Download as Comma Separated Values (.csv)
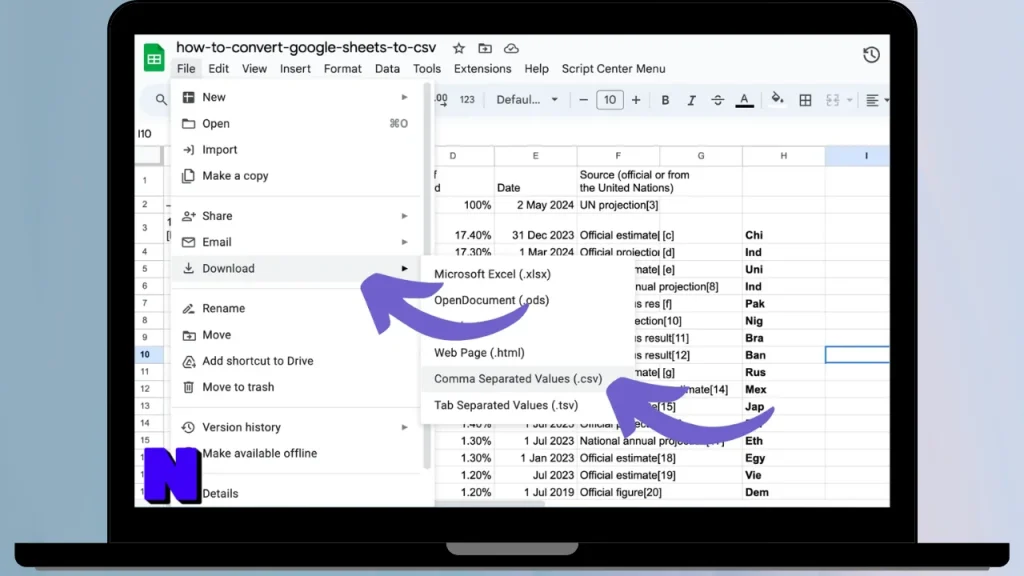The width and height of the screenshot is (1024, 576). coord(527,379)
